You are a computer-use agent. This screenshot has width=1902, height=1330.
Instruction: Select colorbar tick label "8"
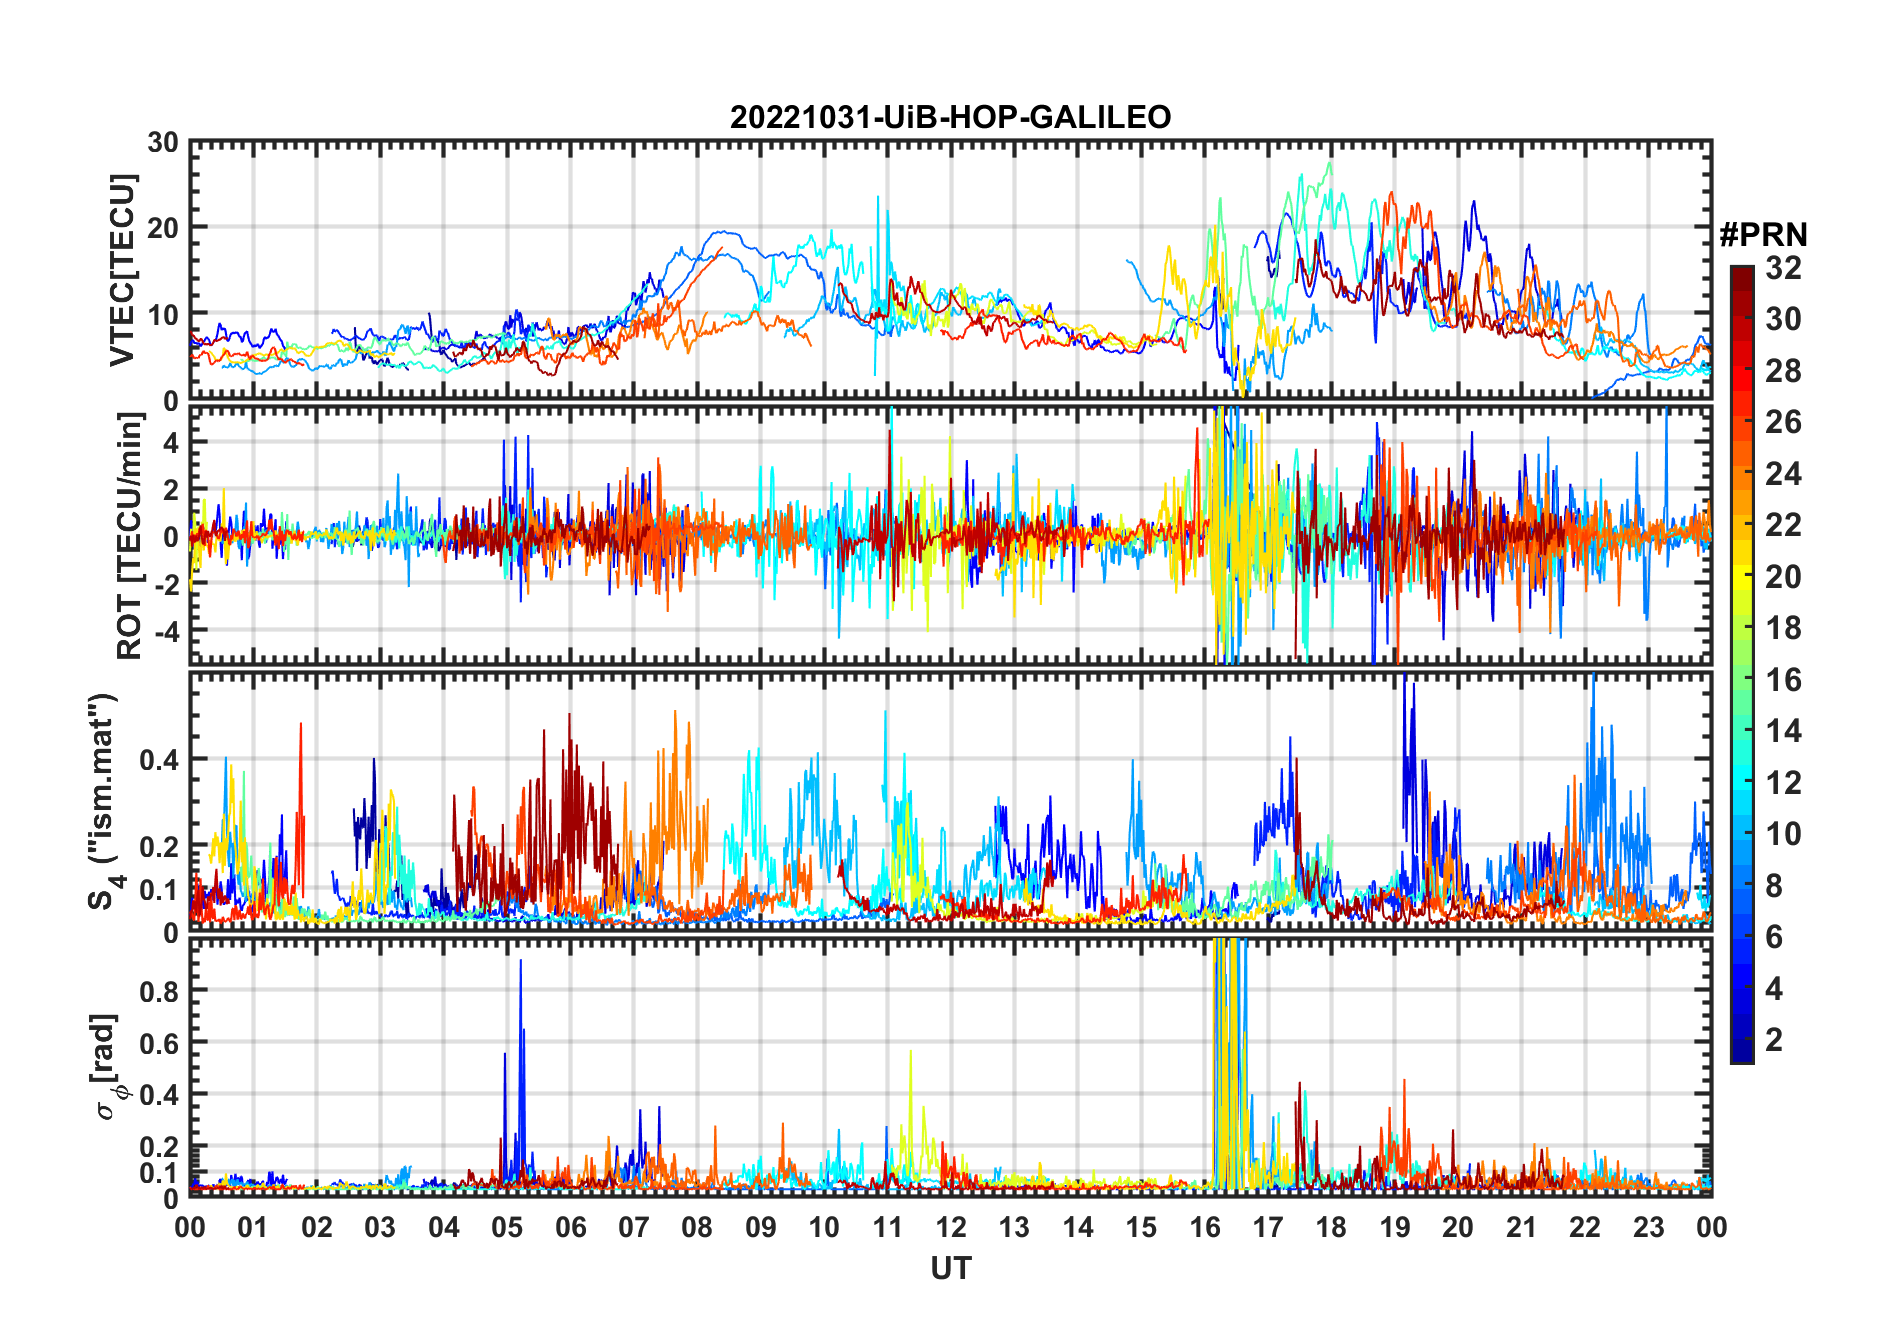click(1774, 886)
